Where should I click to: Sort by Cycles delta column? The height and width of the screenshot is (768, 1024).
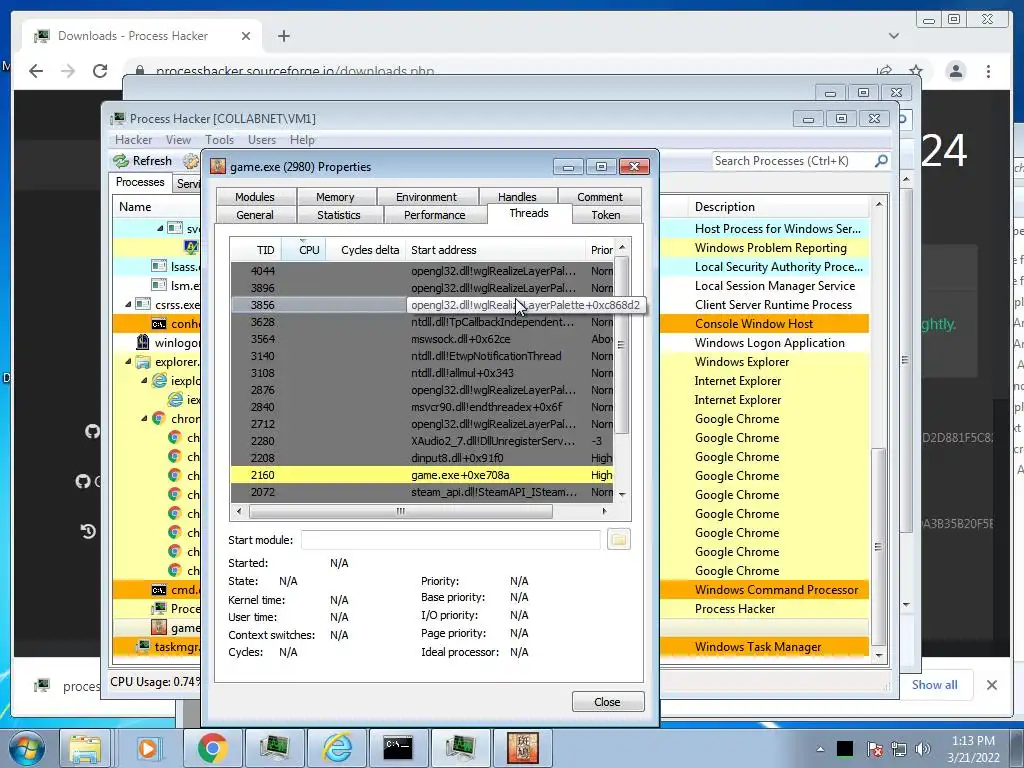click(x=366, y=249)
